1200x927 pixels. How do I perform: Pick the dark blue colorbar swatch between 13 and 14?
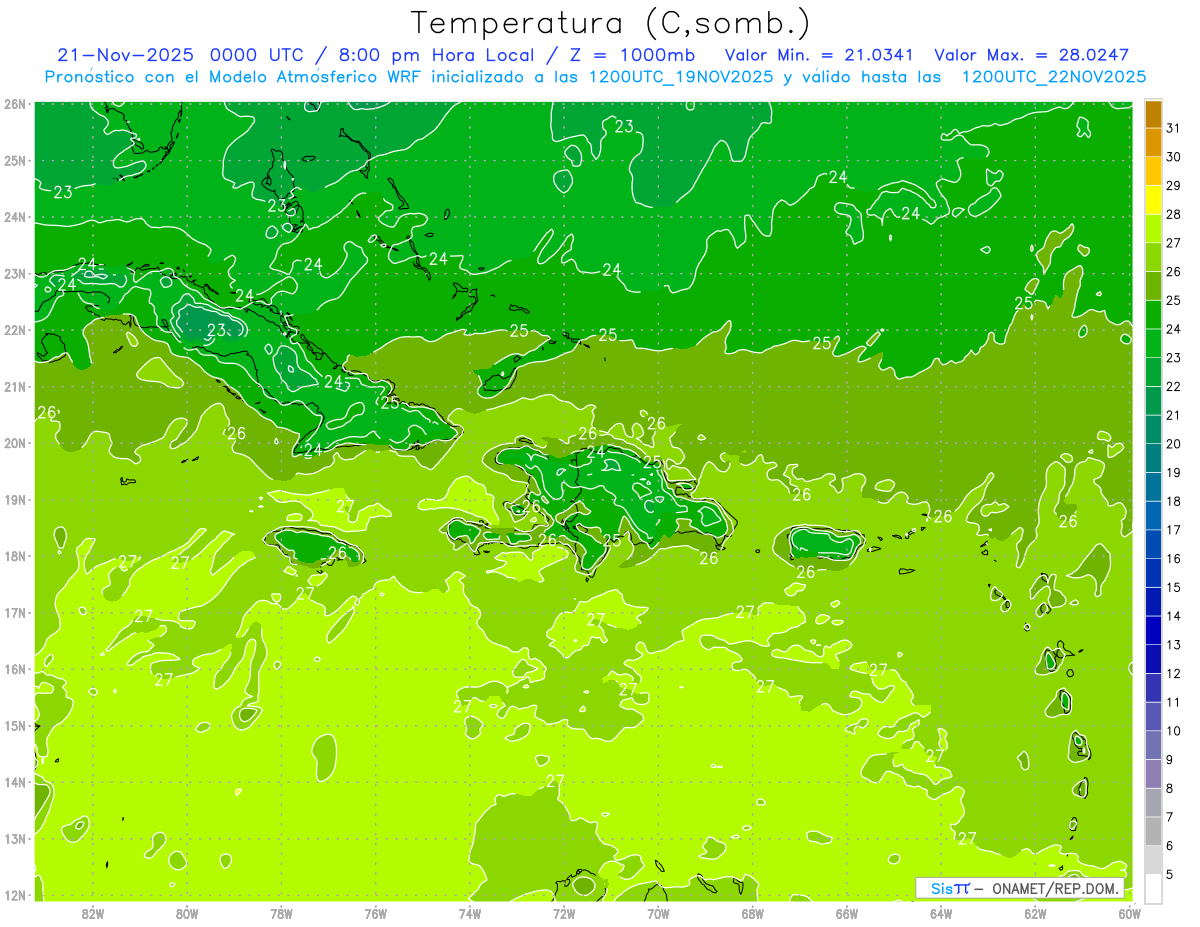point(1153,630)
